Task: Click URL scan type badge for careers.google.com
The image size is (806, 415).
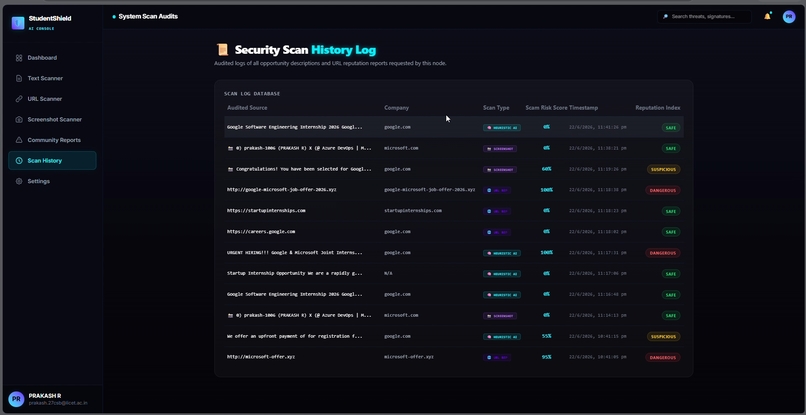Action: point(497,232)
